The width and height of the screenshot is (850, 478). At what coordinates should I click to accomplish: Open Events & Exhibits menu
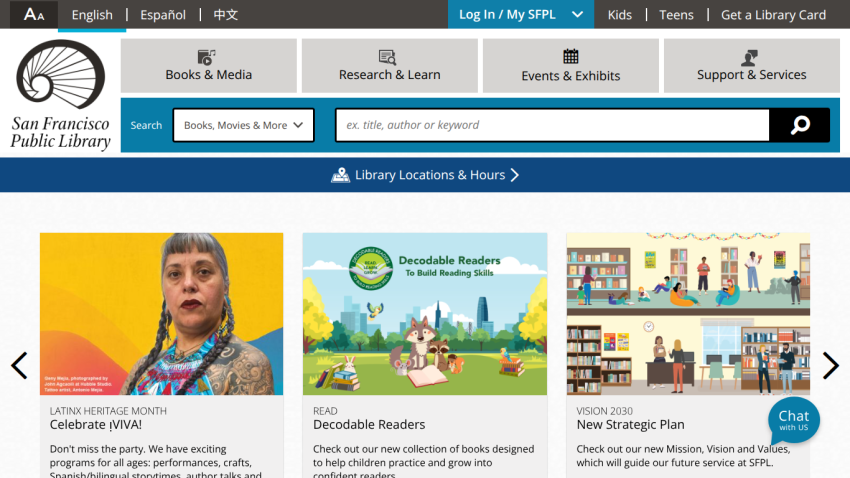(x=571, y=66)
